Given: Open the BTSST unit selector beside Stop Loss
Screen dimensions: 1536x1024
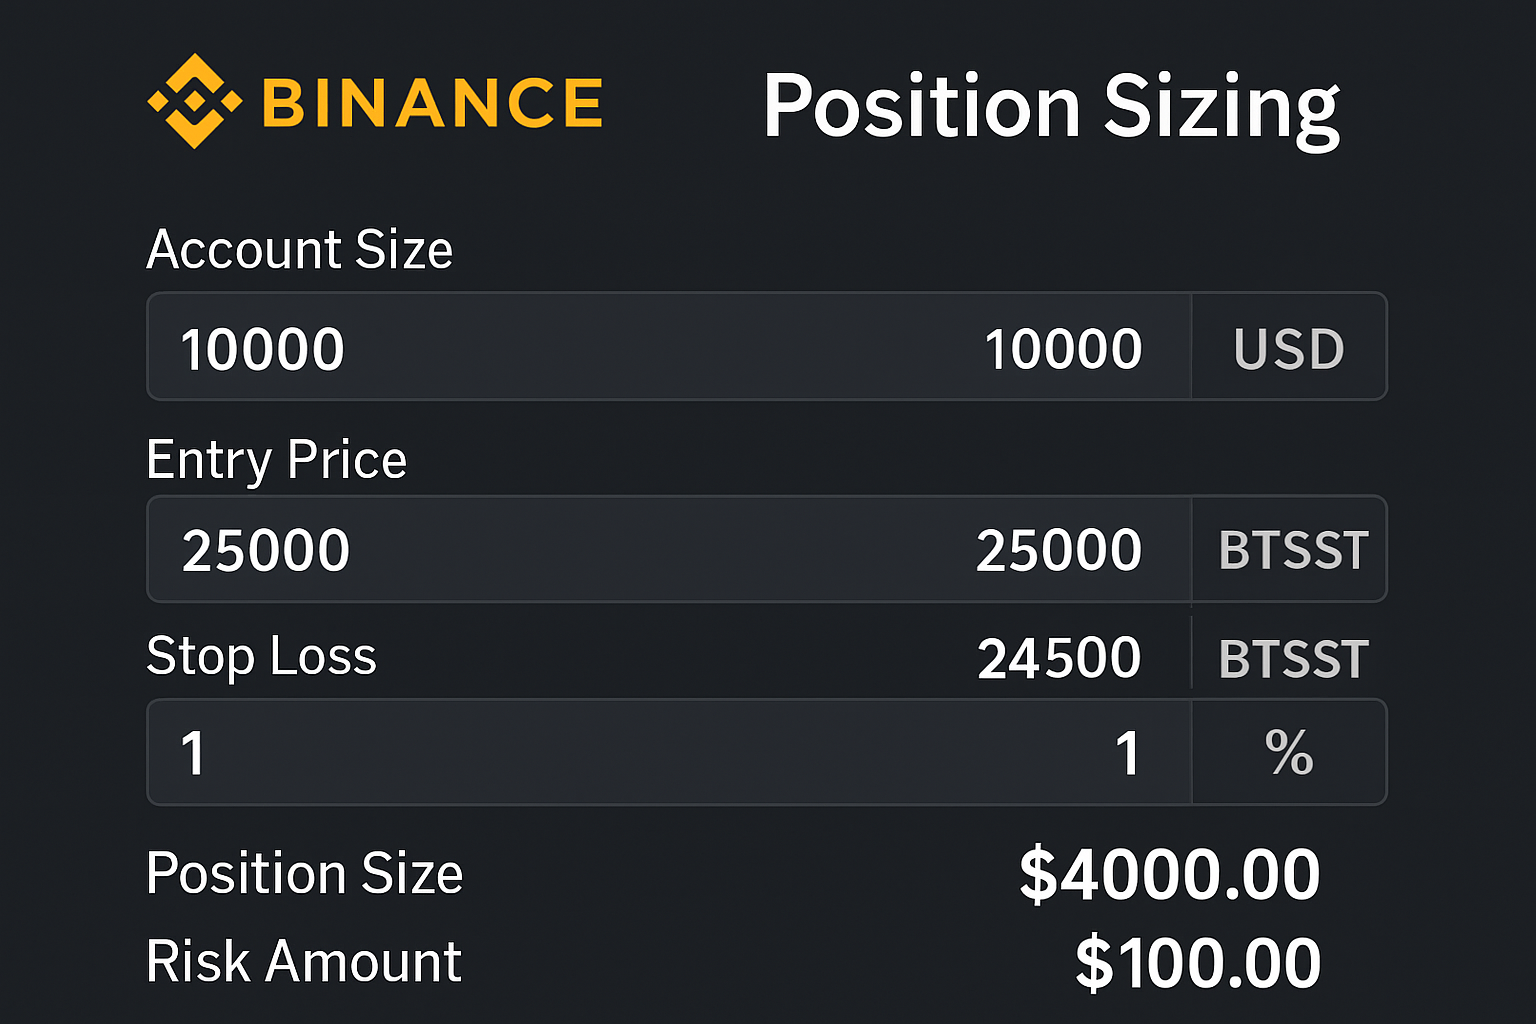Looking at the screenshot, I should (1291, 657).
